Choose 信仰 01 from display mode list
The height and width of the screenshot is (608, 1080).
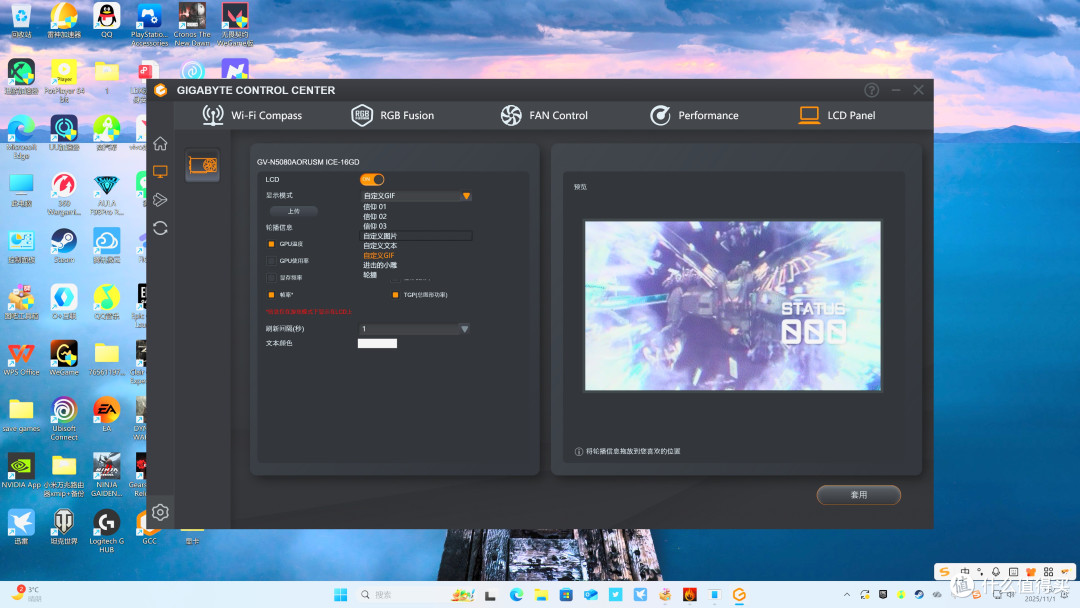pos(375,207)
